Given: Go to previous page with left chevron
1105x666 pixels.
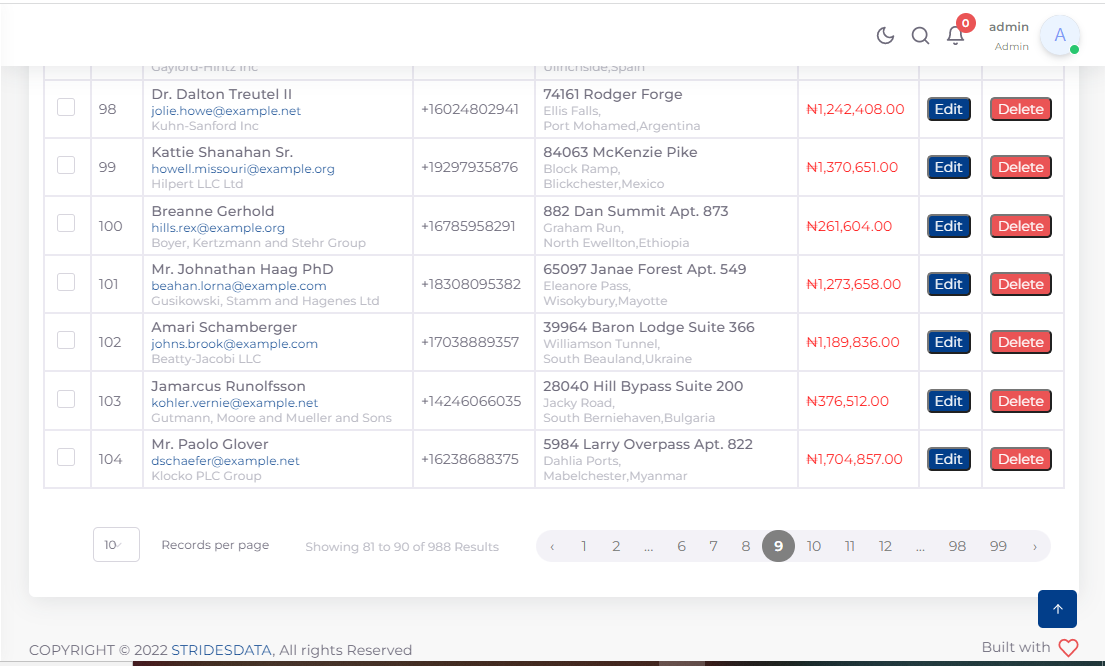Looking at the screenshot, I should [552, 546].
